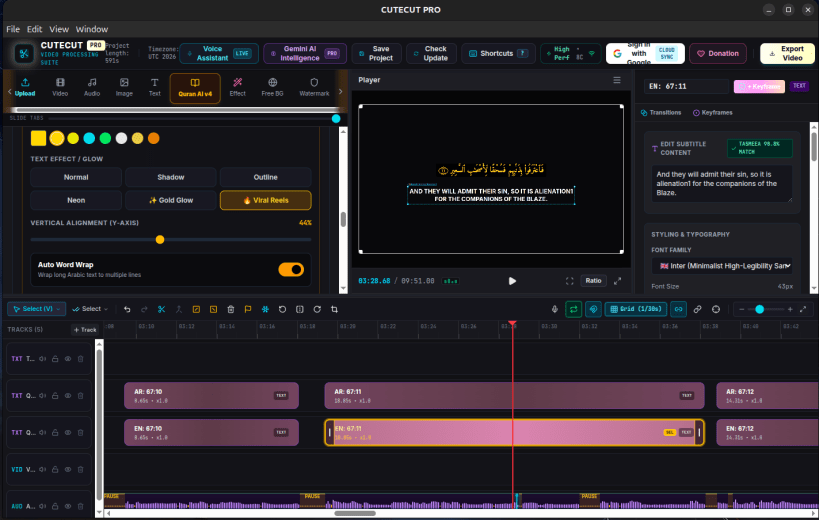819x520 pixels.
Task: Open the Free BG globe tool
Action: pos(272,87)
